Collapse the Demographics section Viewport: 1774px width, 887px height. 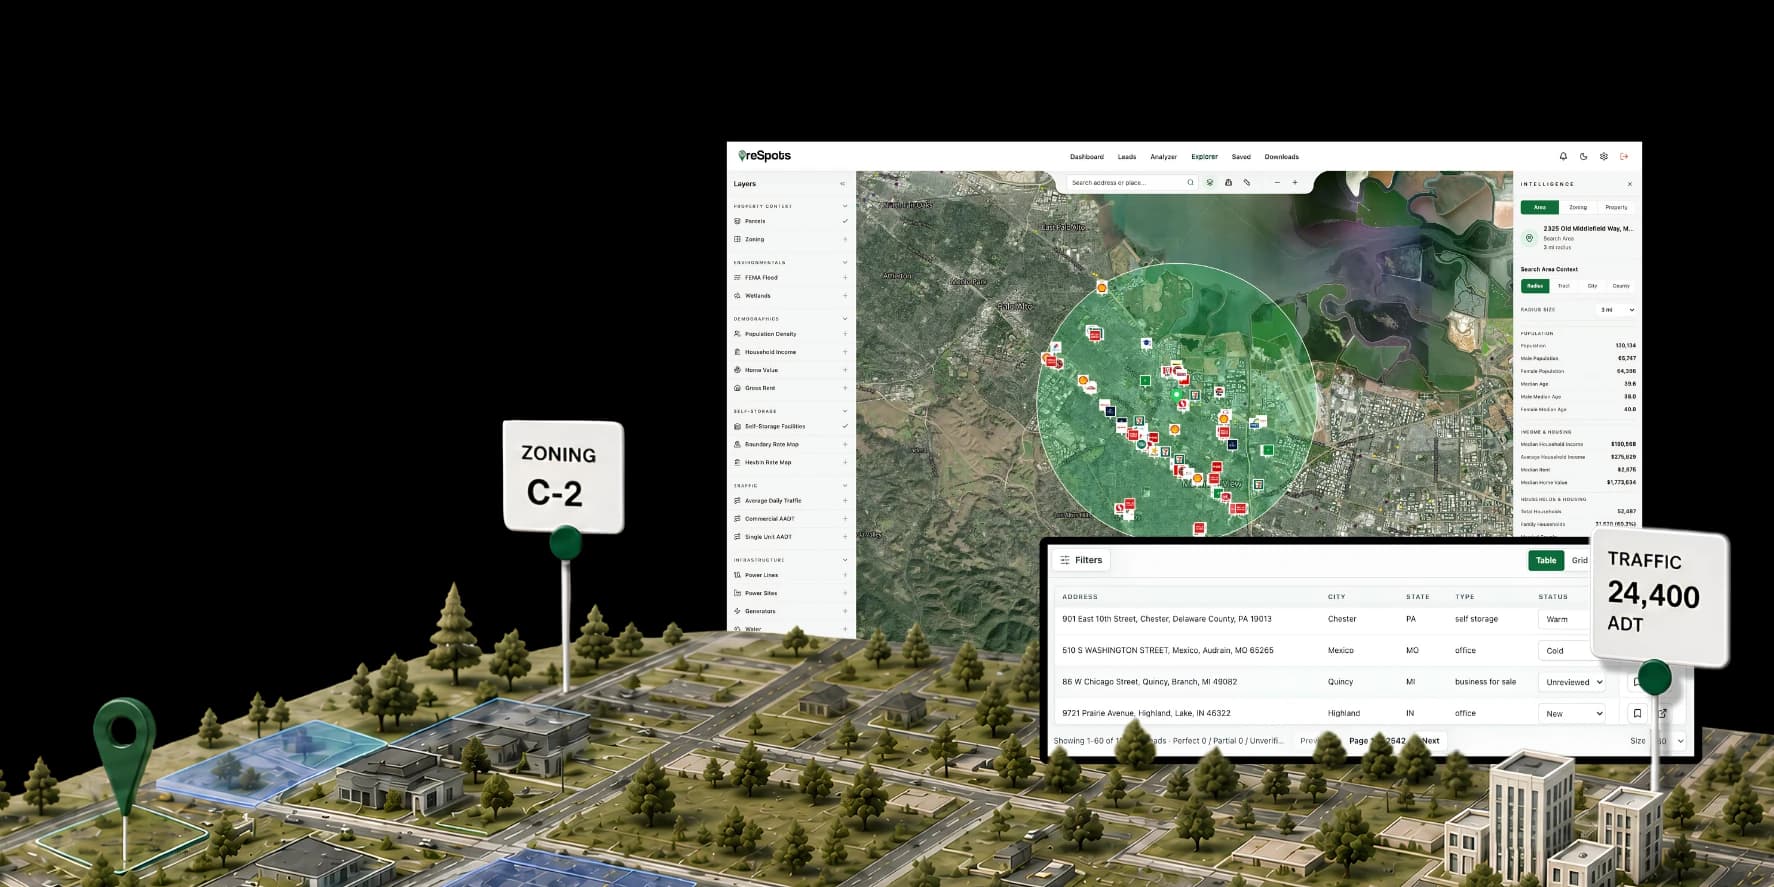point(845,318)
